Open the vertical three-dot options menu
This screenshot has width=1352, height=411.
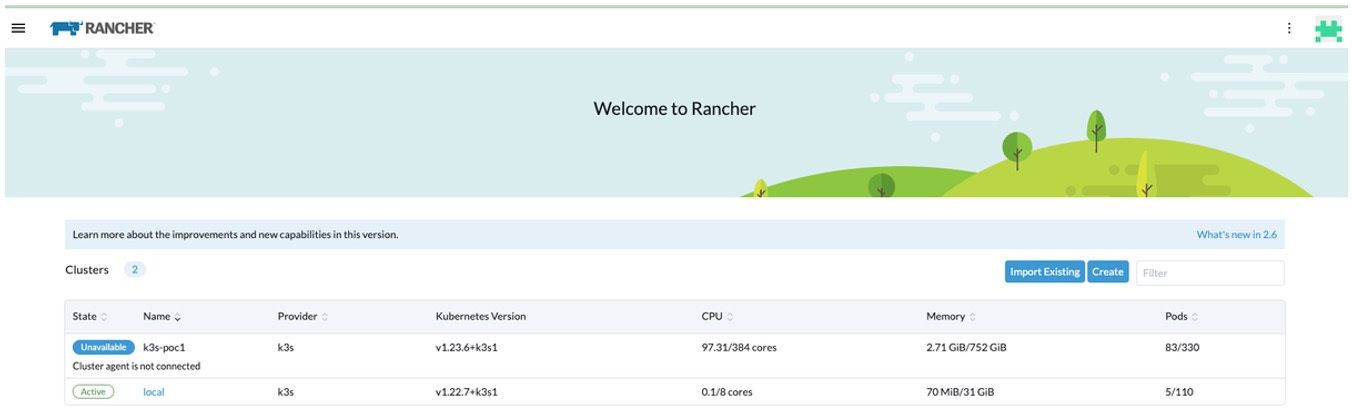pyautogui.click(x=1289, y=28)
